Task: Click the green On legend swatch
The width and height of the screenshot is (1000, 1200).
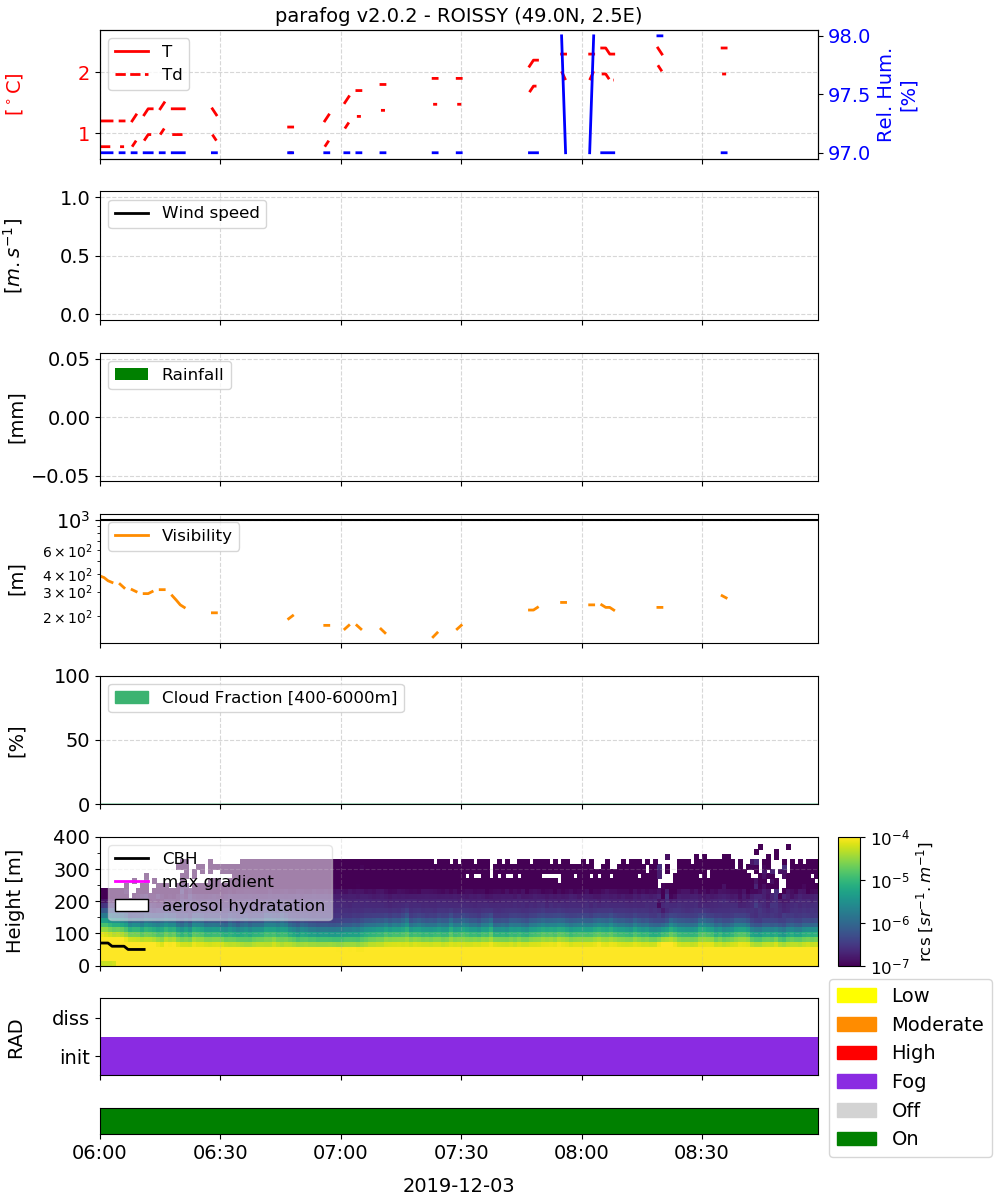Action: coord(858,1138)
